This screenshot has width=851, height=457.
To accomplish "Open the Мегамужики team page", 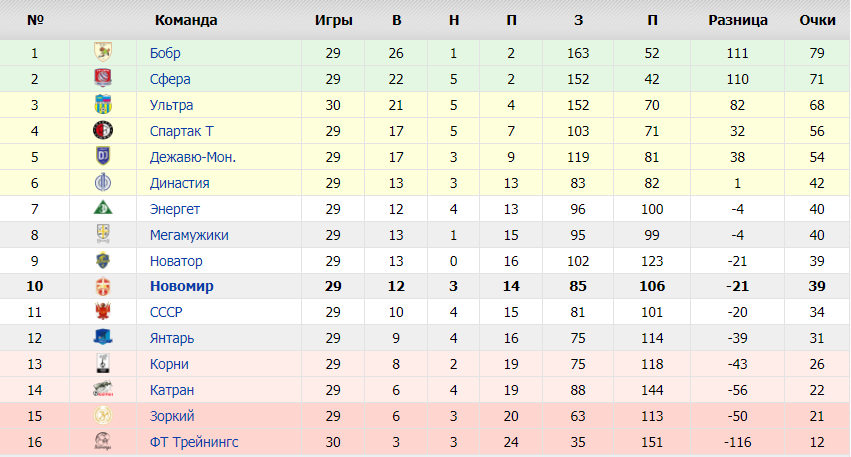I will tap(189, 235).
